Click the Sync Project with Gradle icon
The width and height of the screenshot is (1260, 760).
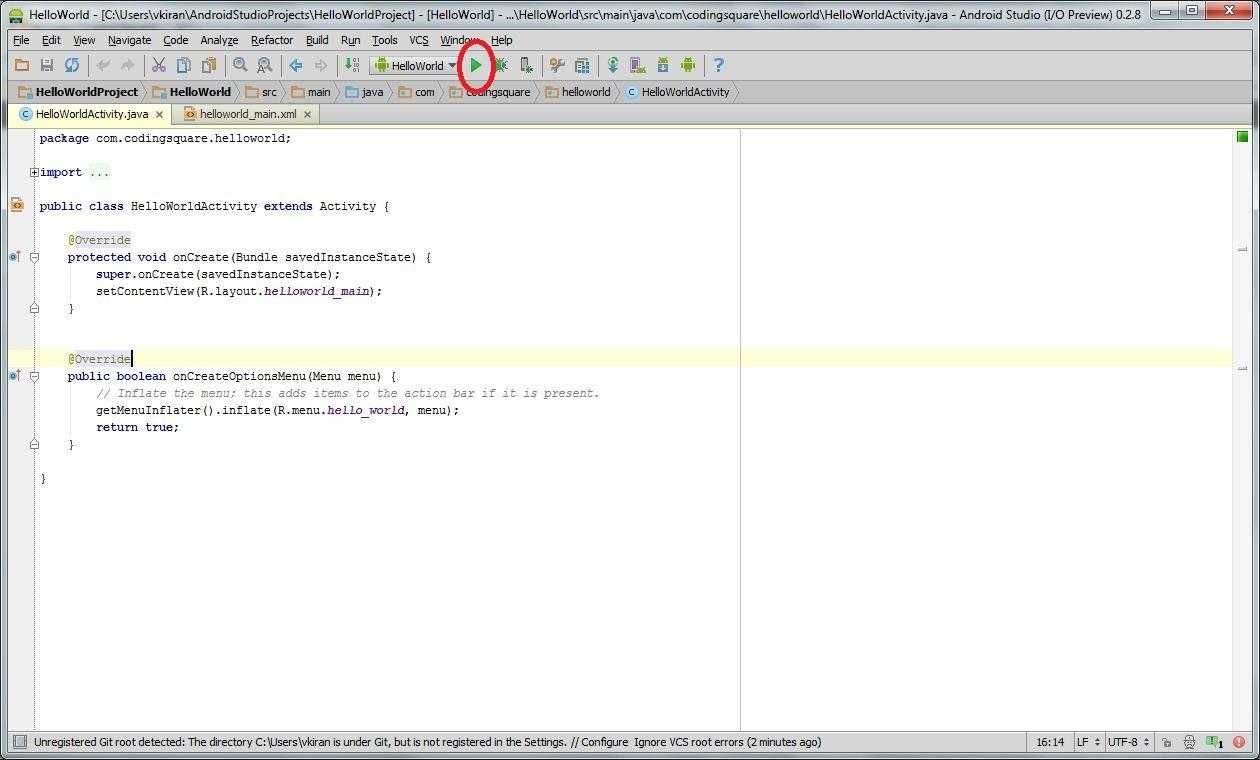click(x=613, y=65)
